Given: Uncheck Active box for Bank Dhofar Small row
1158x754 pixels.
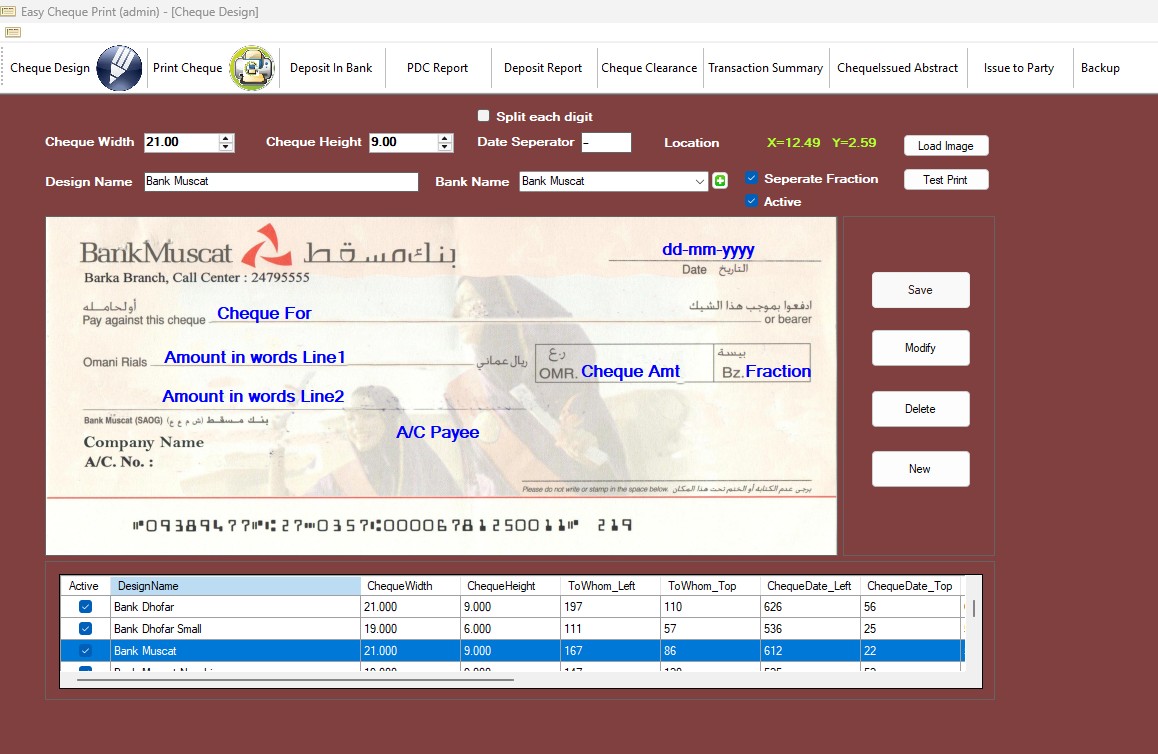Looking at the screenshot, I should pyautogui.click(x=86, y=628).
